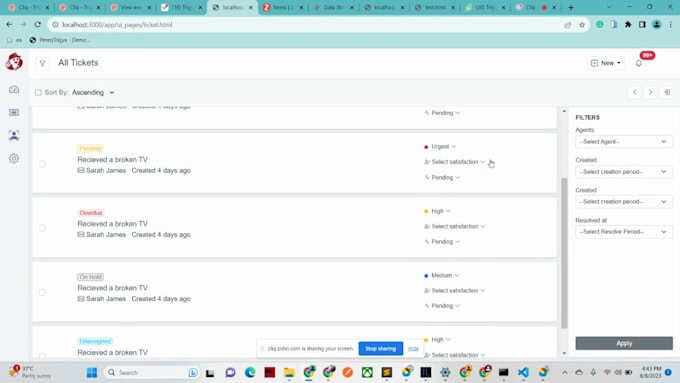The height and width of the screenshot is (383, 680).
Task: Open the browser profile avatar
Action: point(657,25)
